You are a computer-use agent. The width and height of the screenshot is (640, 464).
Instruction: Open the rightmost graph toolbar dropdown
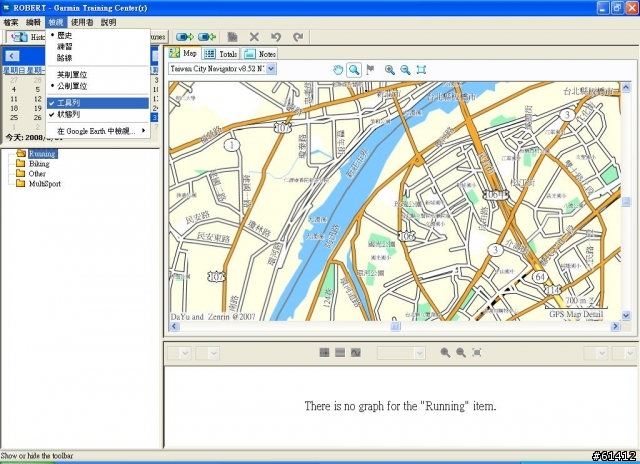630,353
